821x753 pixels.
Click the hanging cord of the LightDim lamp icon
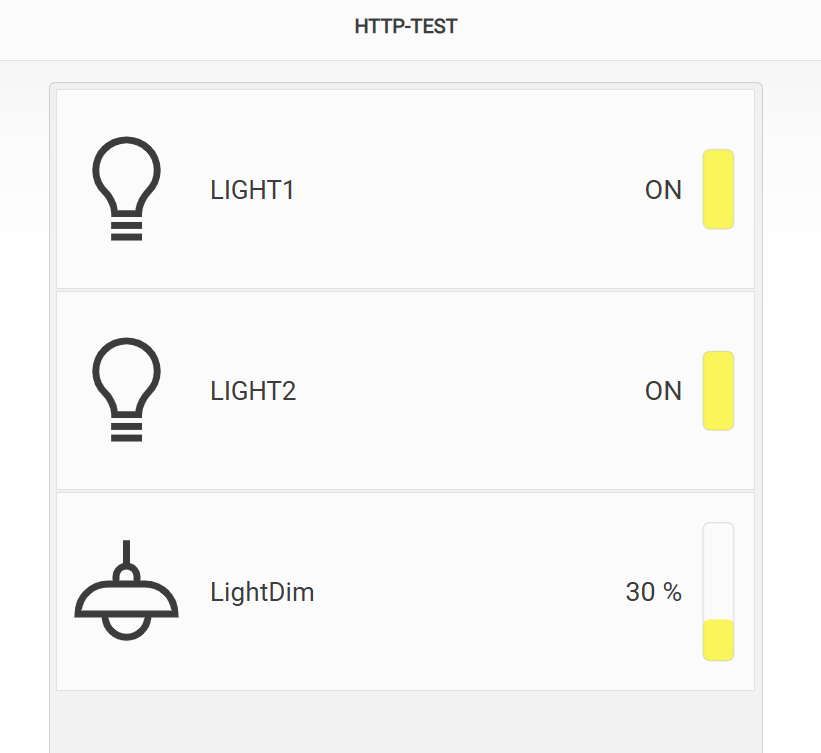126,552
